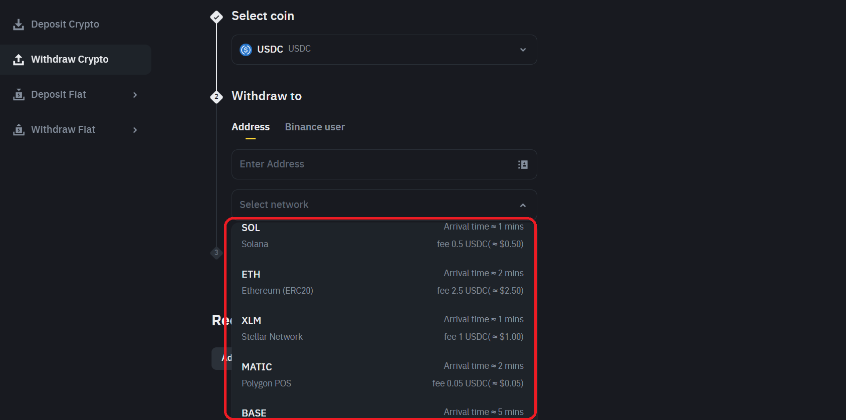
Task: Choose the ETH Ethereum (ERC20) network
Action: coord(382,281)
